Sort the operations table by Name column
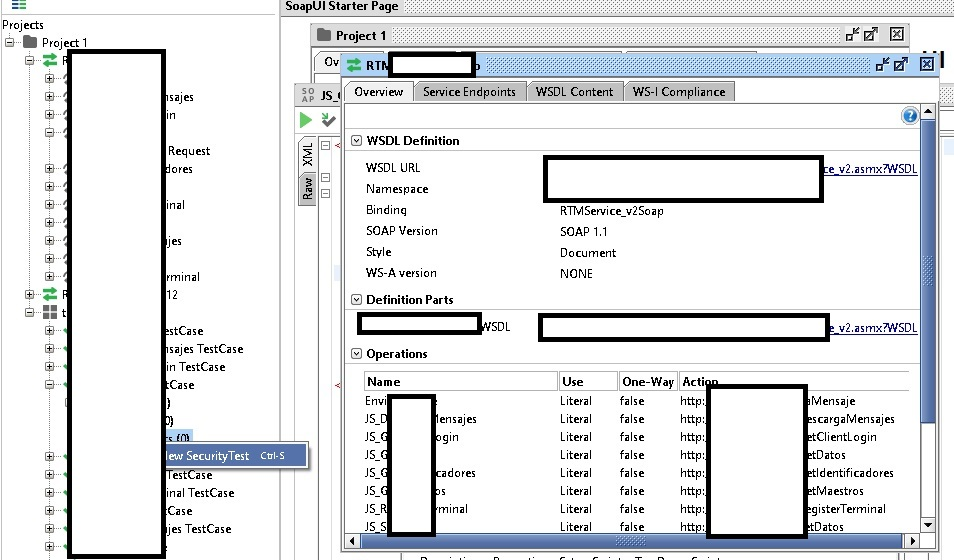Image resolution: width=954 pixels, height=560 pixels. pos(460,381)
